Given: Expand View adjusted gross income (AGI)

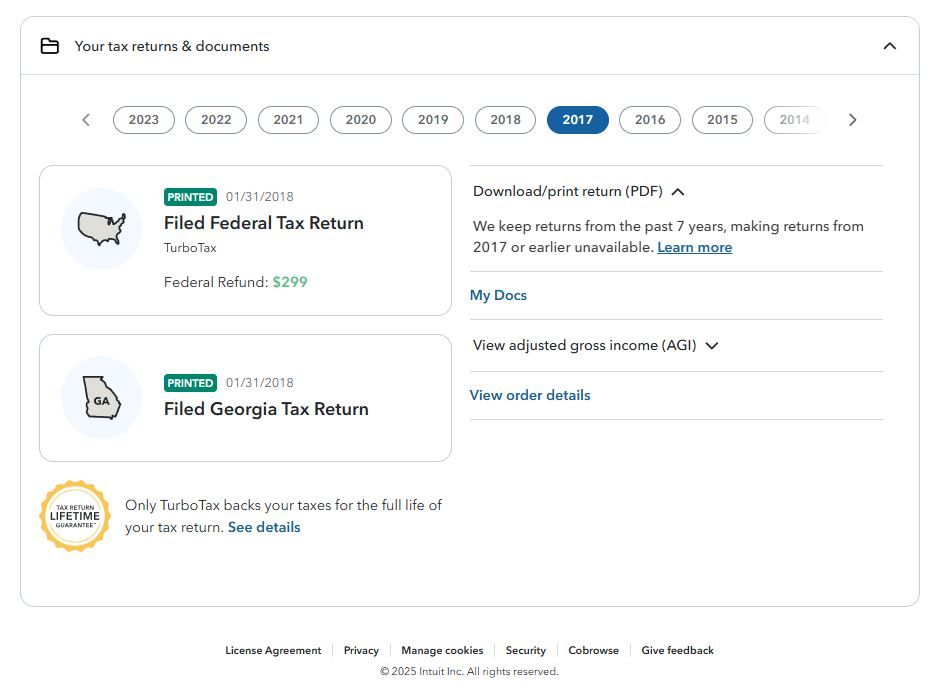Looking at the screenshot, I should point(595,345).
